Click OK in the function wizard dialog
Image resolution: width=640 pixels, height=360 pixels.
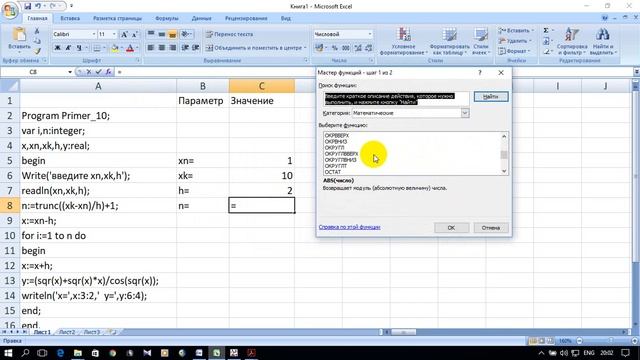[451, 228]
